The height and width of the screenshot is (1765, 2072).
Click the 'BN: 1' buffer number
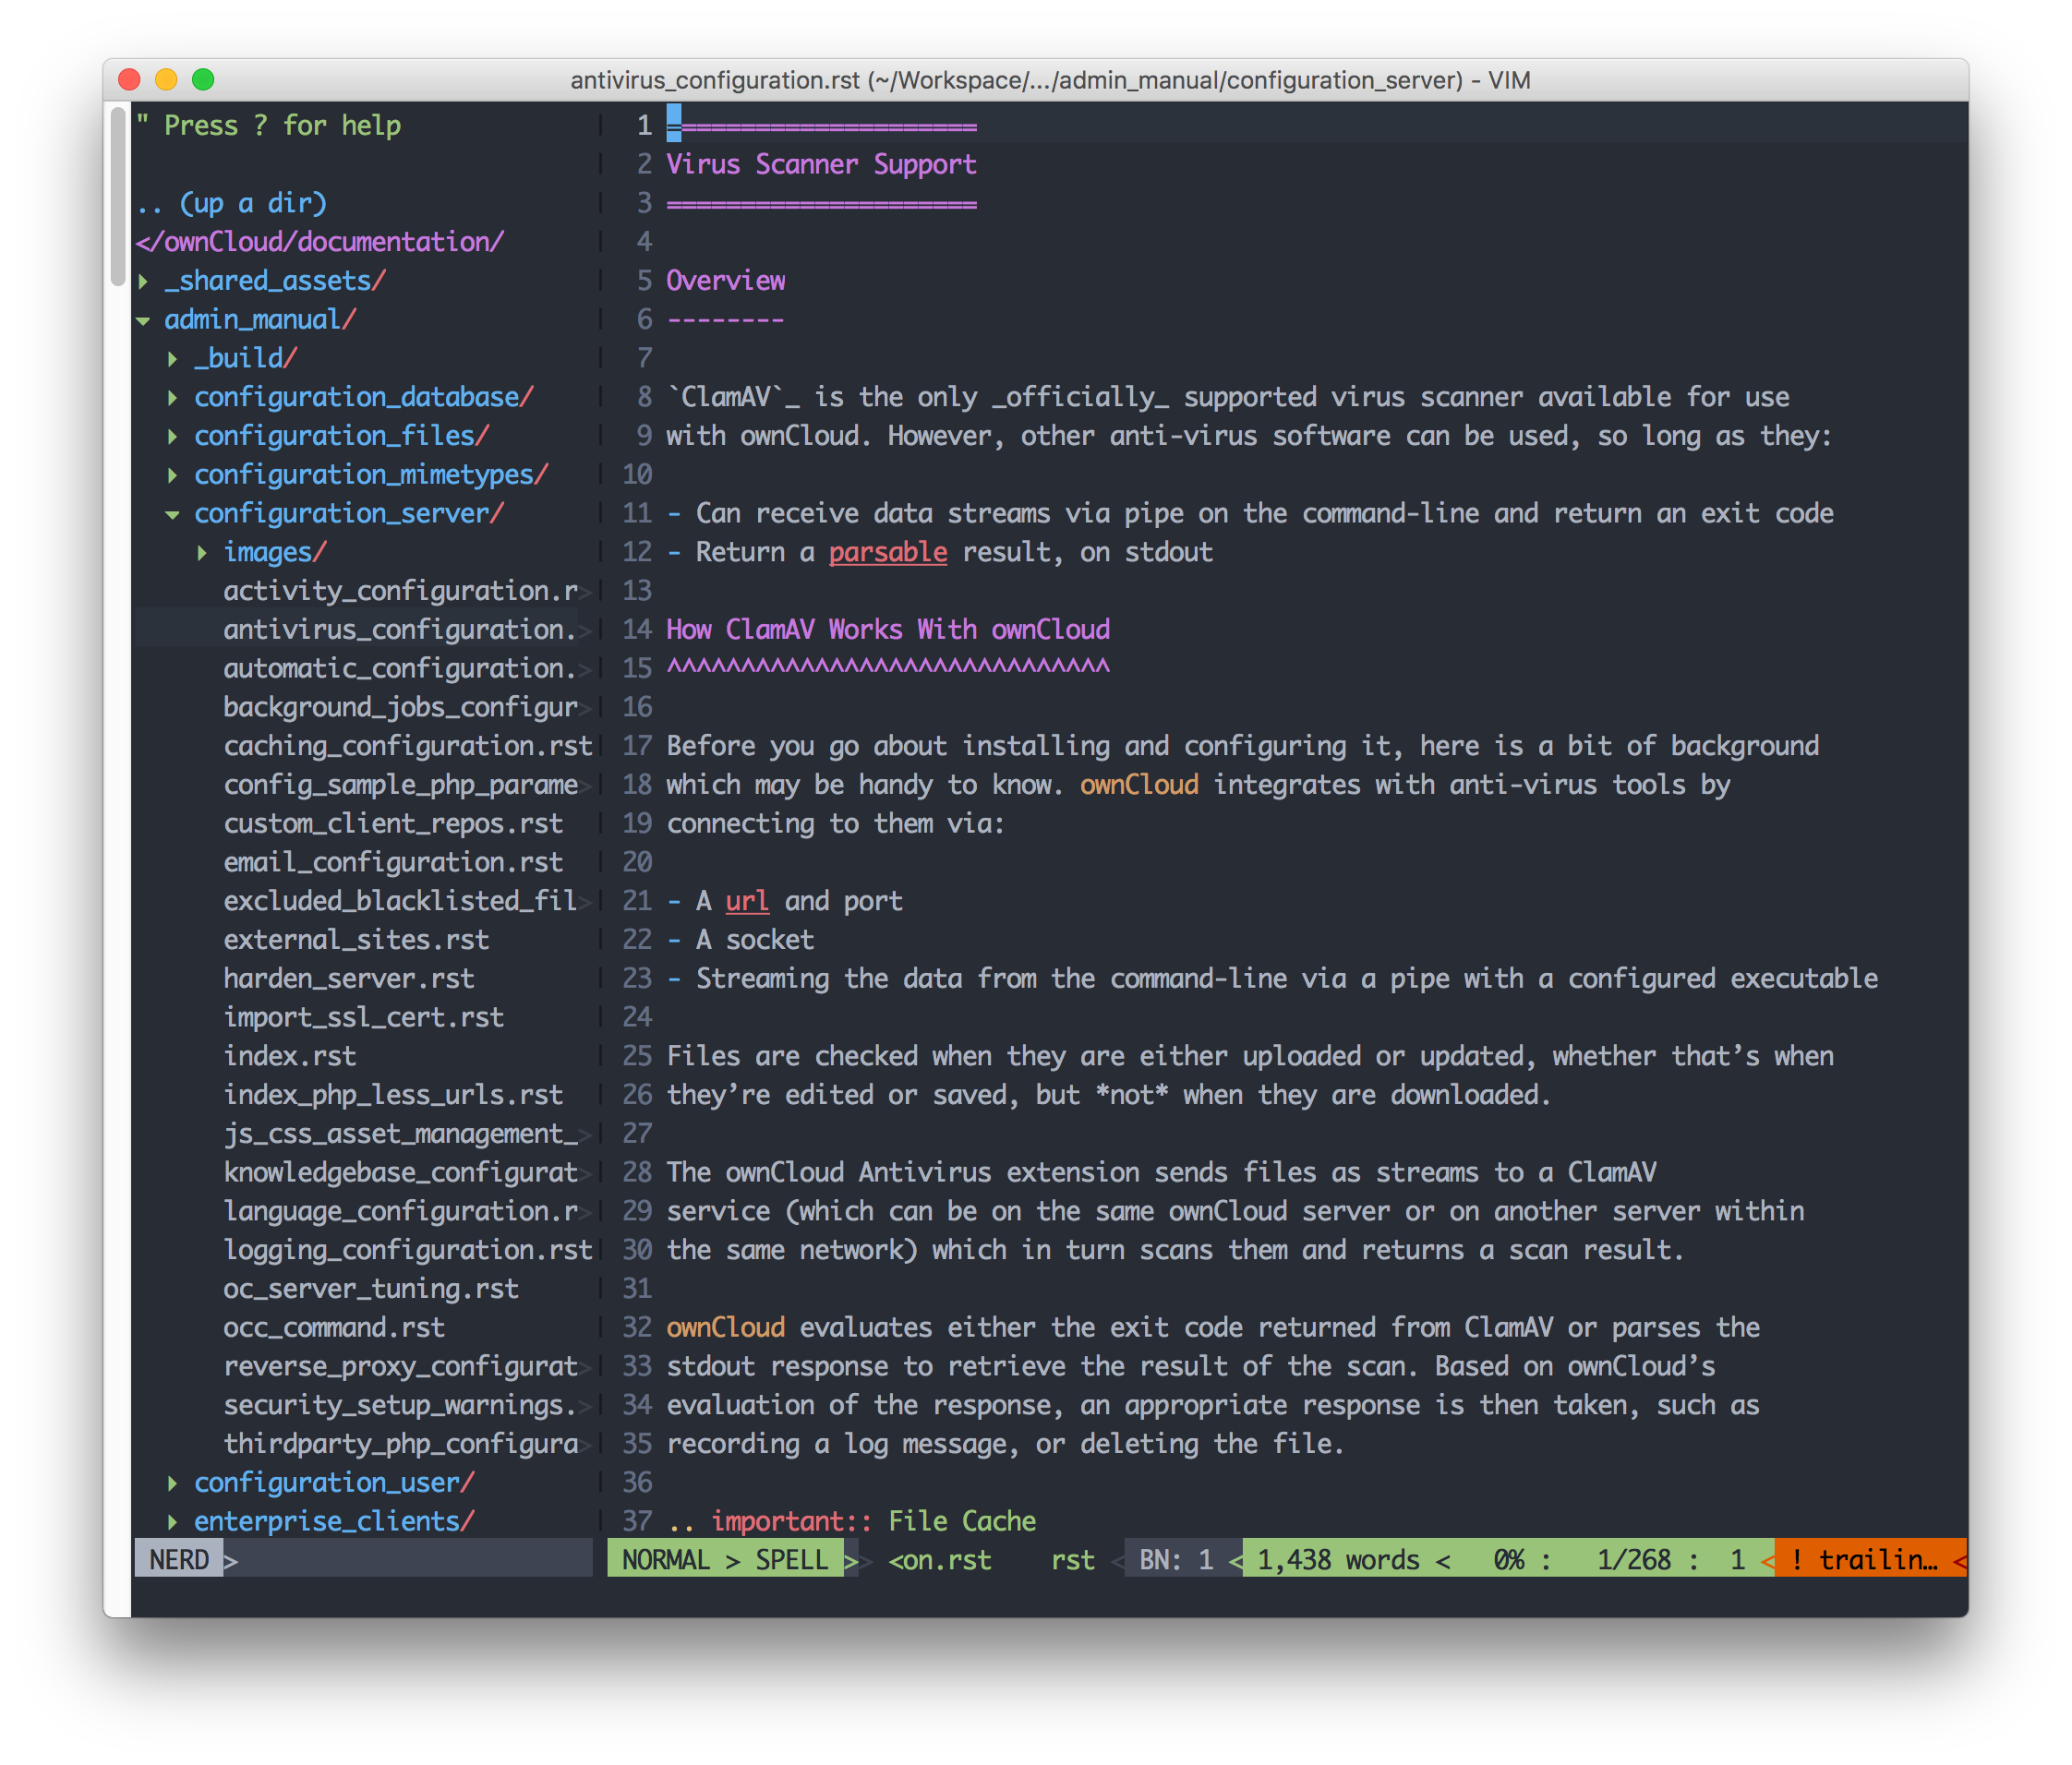point(1176,1561)
